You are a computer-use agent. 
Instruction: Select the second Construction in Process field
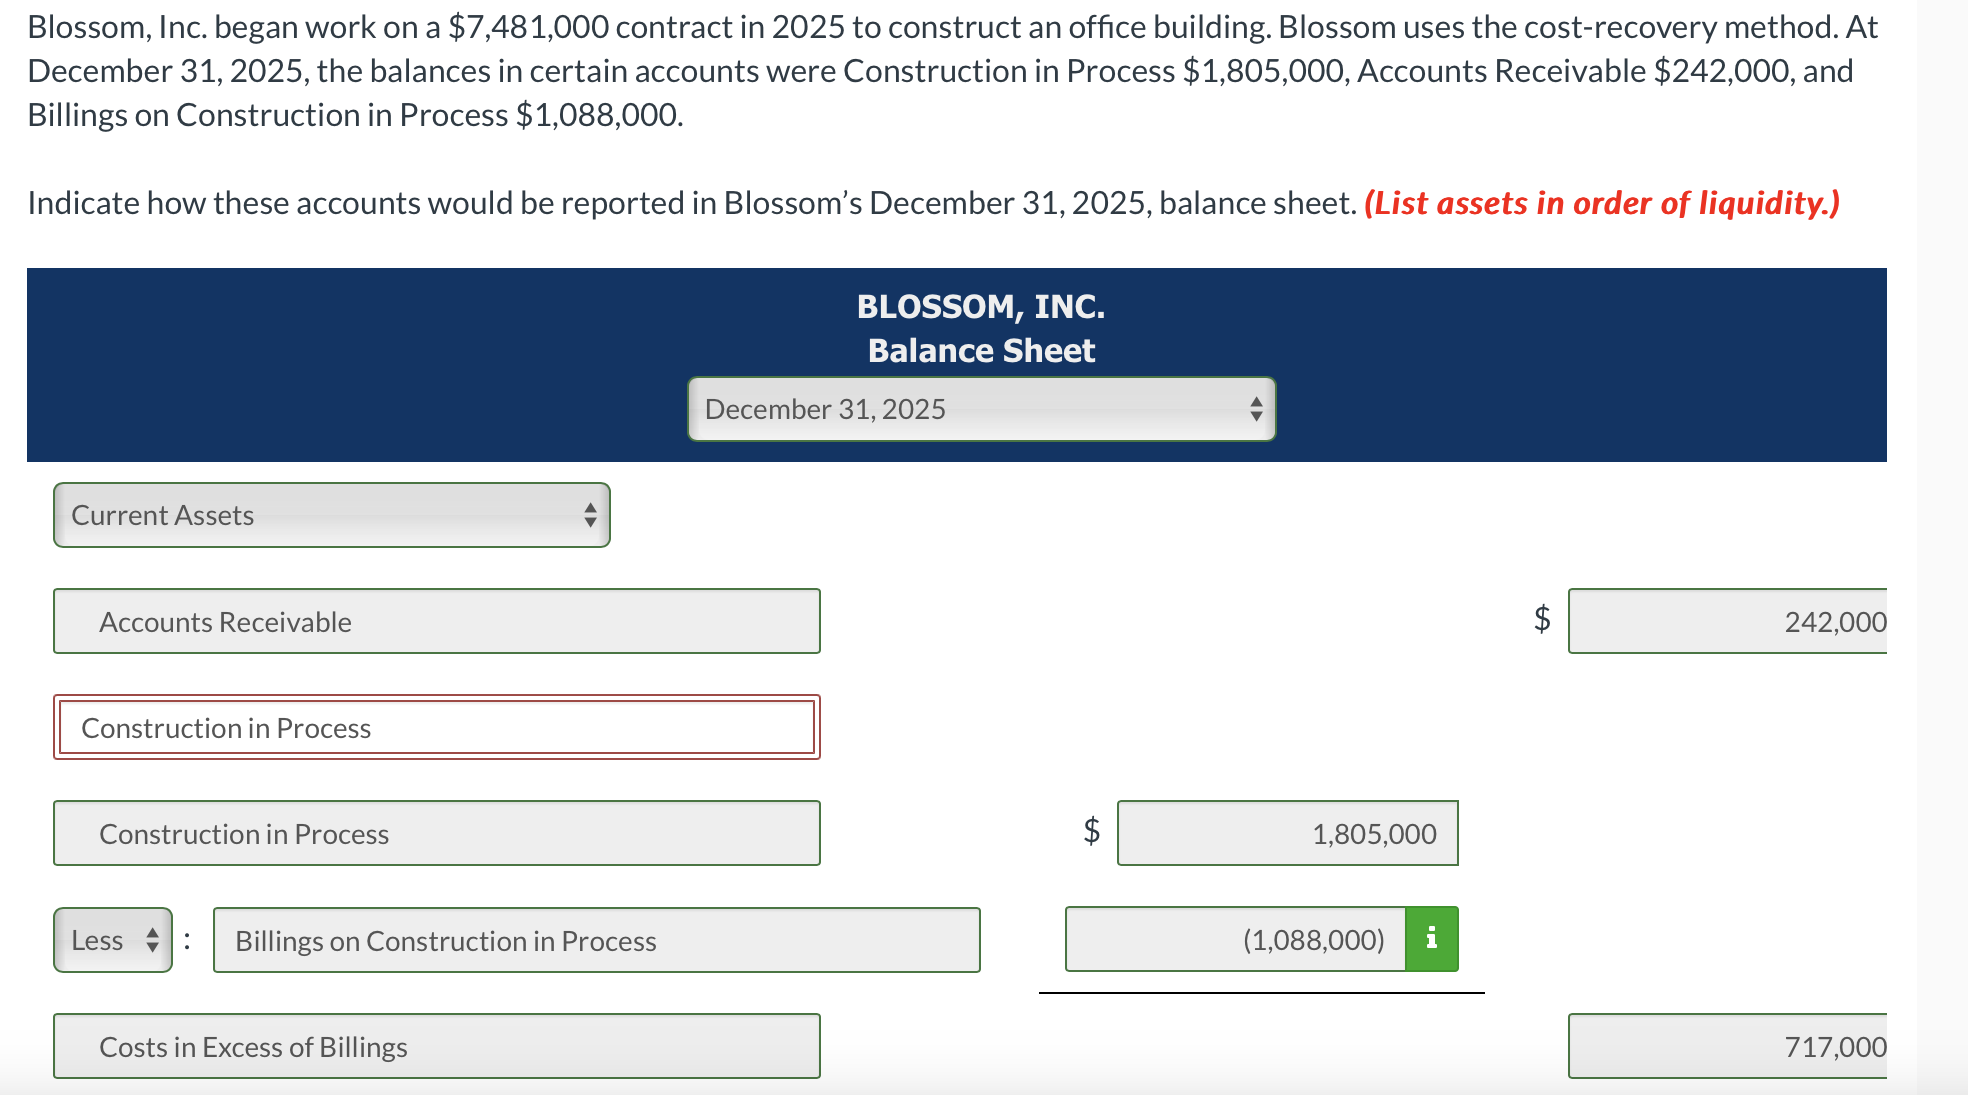(x=435, y=833)
